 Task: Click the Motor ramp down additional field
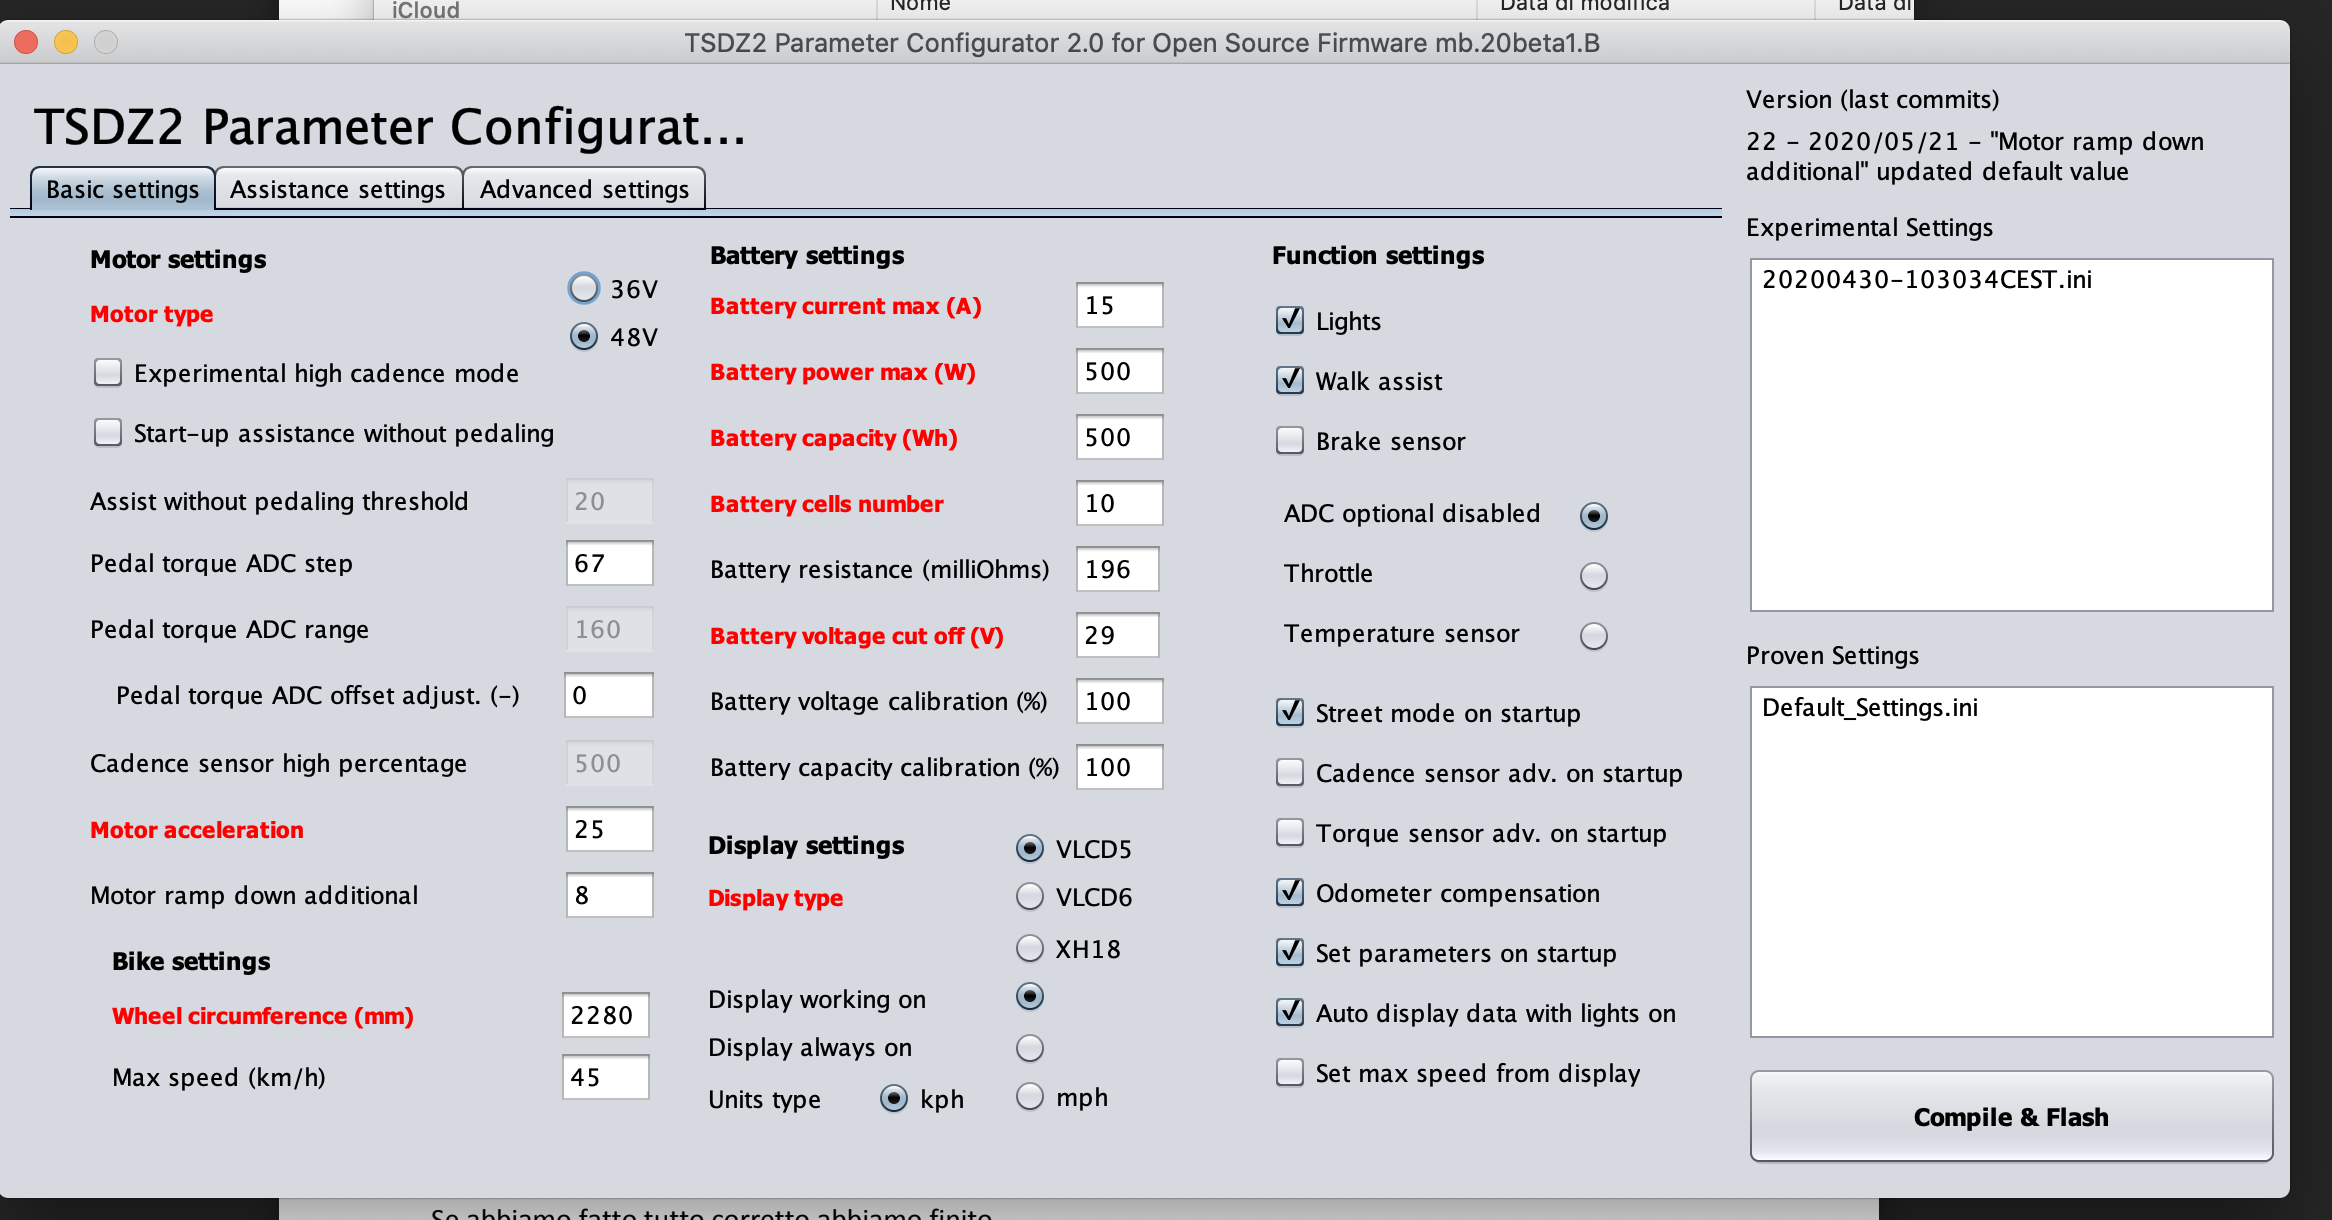coord(609,895)
